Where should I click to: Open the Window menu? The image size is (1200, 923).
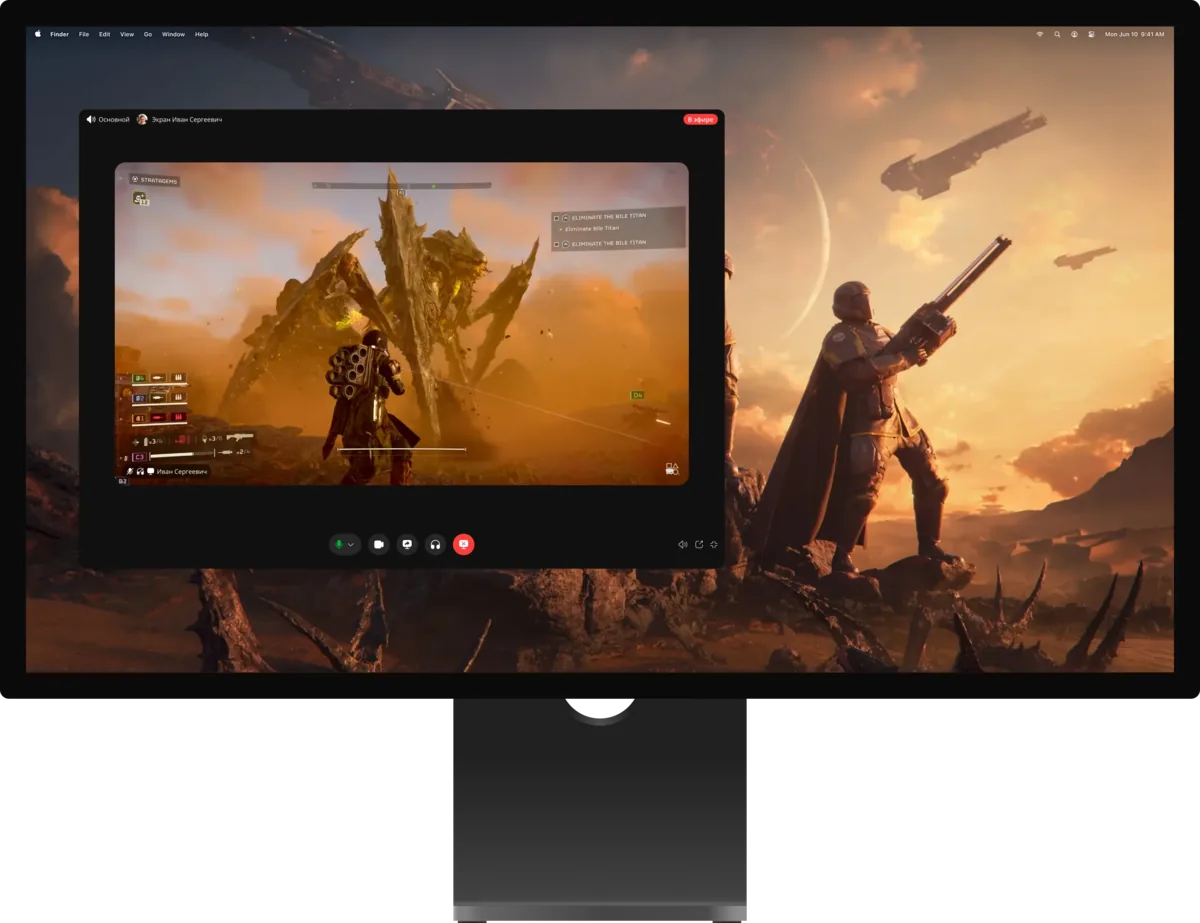pos(173,34)
